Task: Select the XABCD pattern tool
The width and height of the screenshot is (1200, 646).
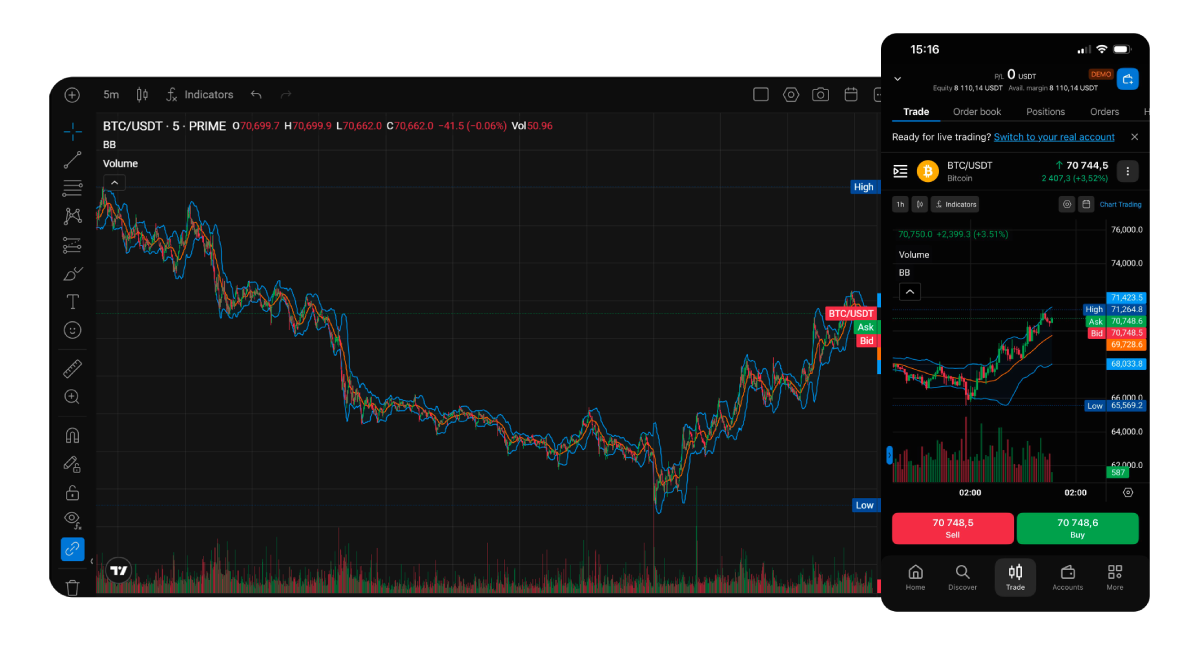Action: tap(72, 215)
